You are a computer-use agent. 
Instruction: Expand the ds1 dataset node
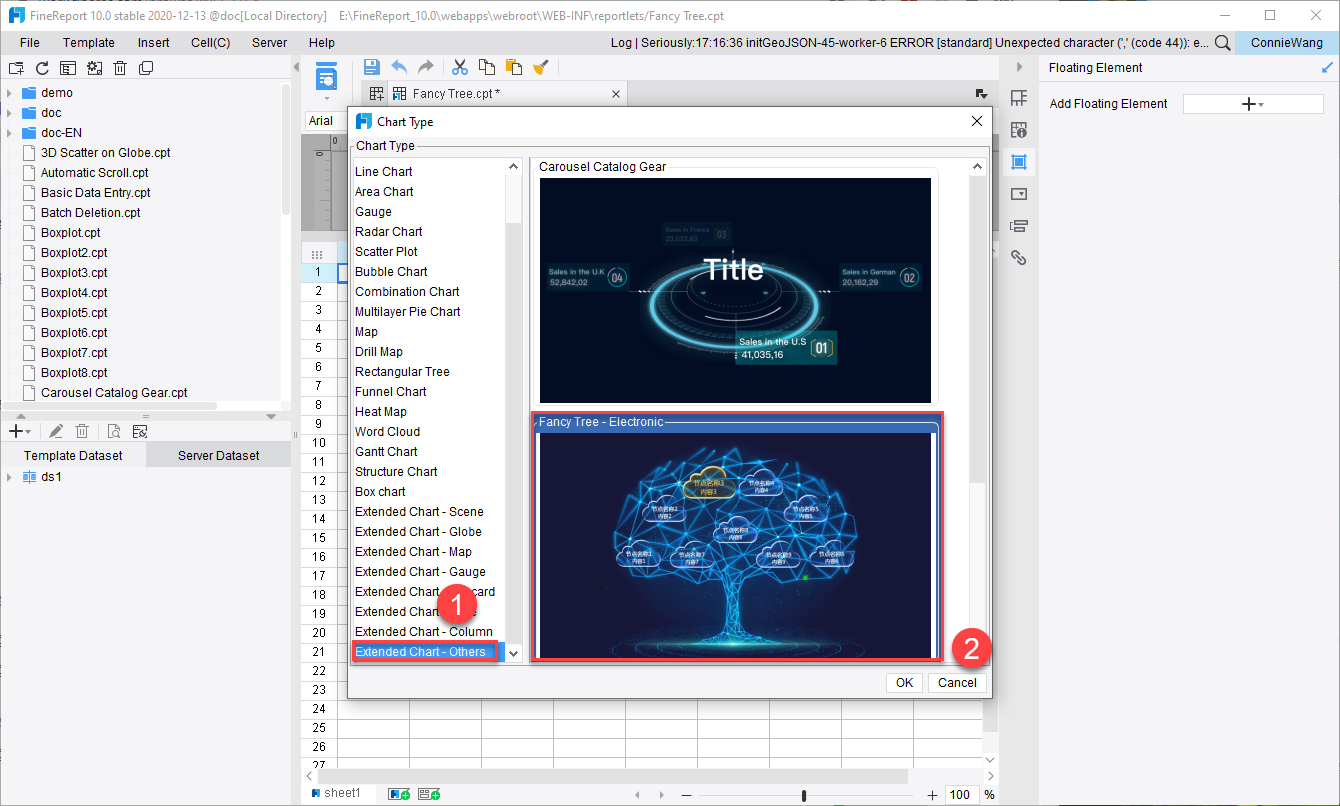9,477
